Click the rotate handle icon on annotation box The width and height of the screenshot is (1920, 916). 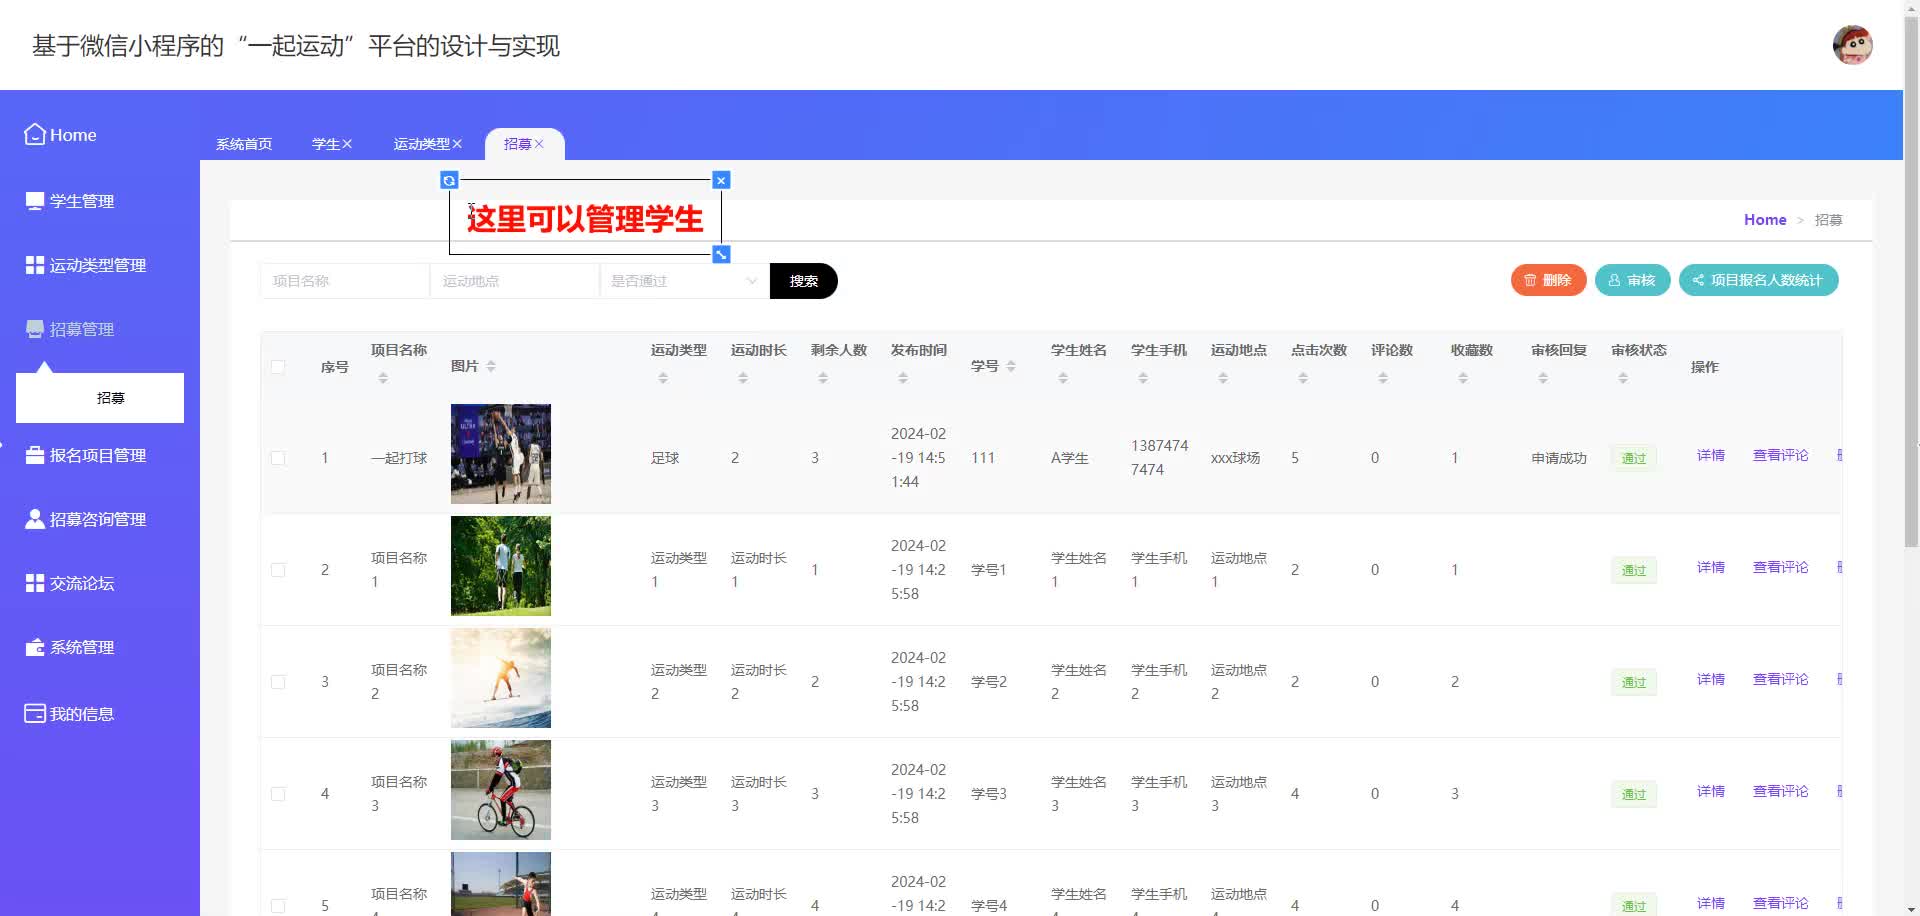(449, 181)
